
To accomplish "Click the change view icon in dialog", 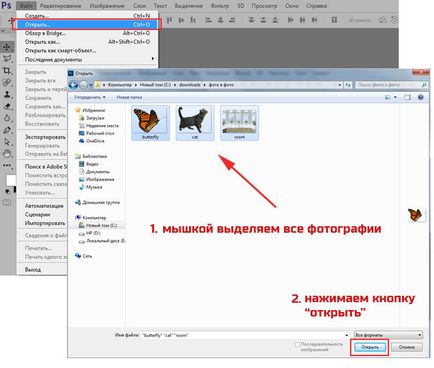I will pyautogui.click(x=388, y=97).
